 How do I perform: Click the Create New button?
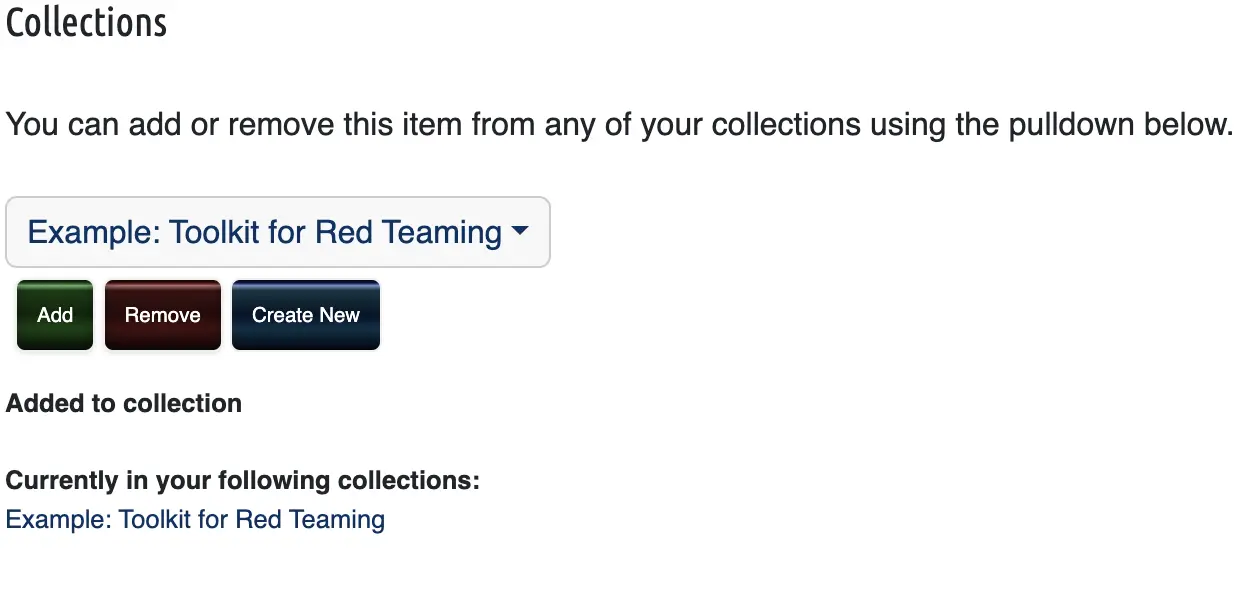pyautogui.click(x=306, y=315)
